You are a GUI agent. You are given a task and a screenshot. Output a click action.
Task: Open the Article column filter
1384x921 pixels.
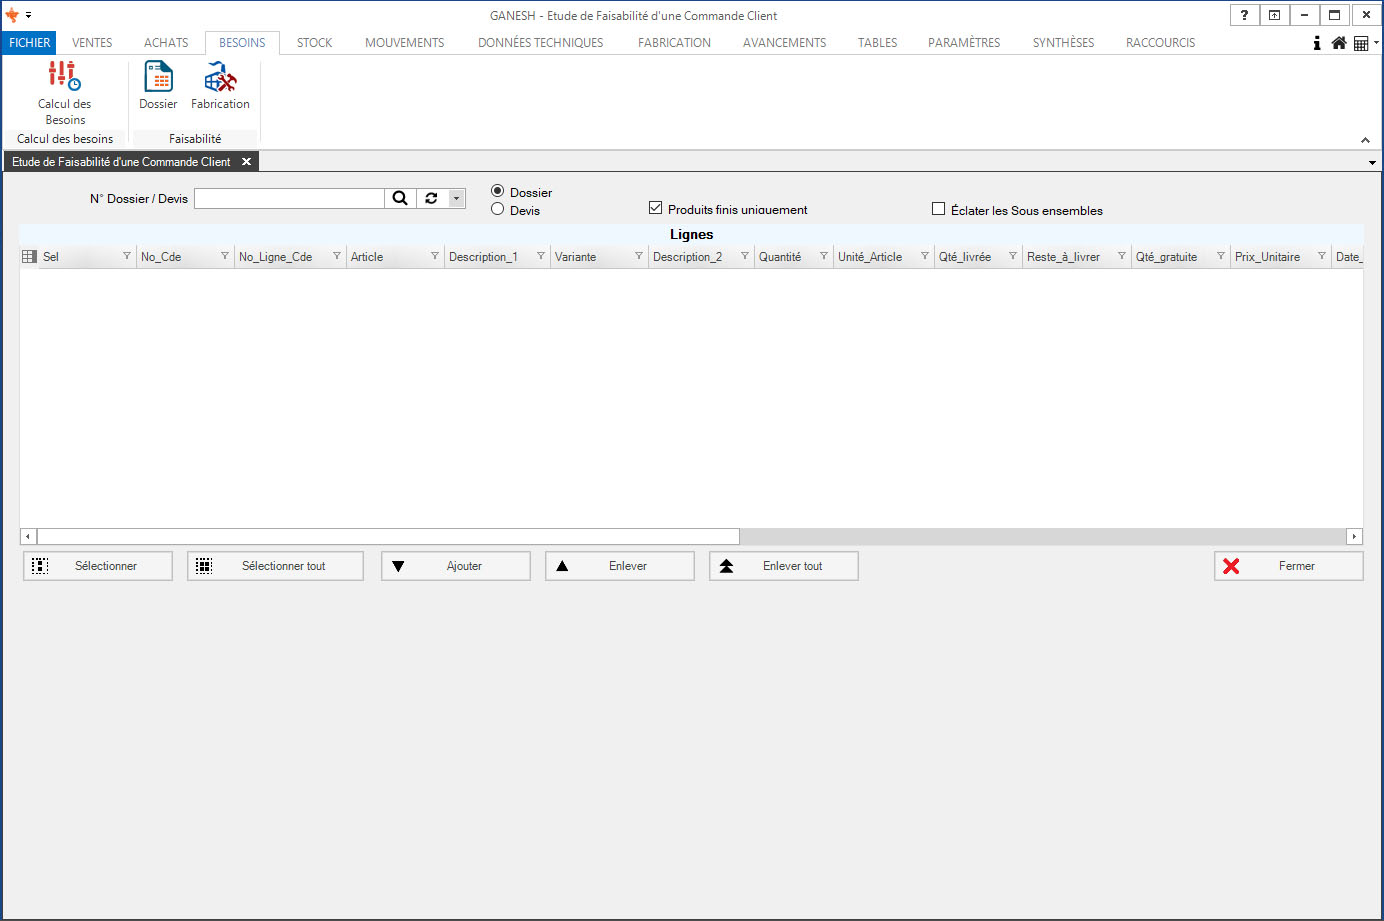(435, 256)
